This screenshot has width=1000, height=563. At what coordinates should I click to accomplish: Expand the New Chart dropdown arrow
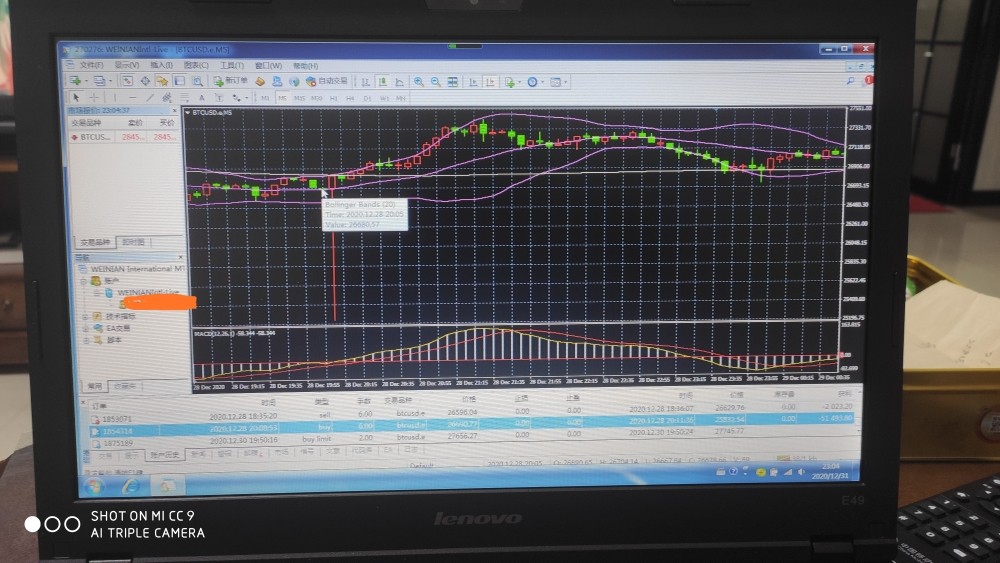(86, 82)
